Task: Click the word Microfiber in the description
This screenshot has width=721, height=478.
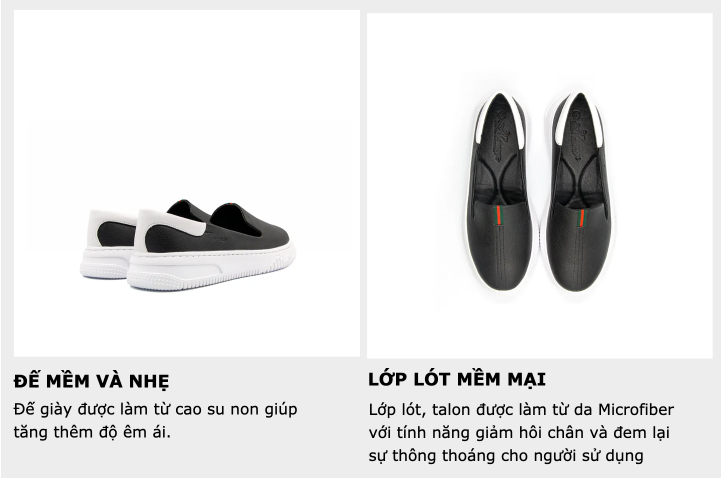Action: (x=636, y=409)
